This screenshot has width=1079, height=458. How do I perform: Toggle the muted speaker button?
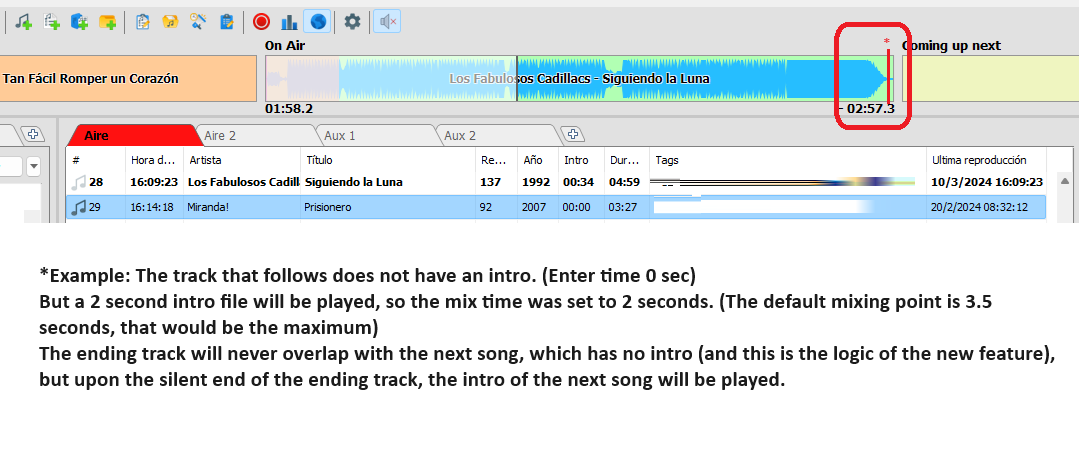[385, 21]
